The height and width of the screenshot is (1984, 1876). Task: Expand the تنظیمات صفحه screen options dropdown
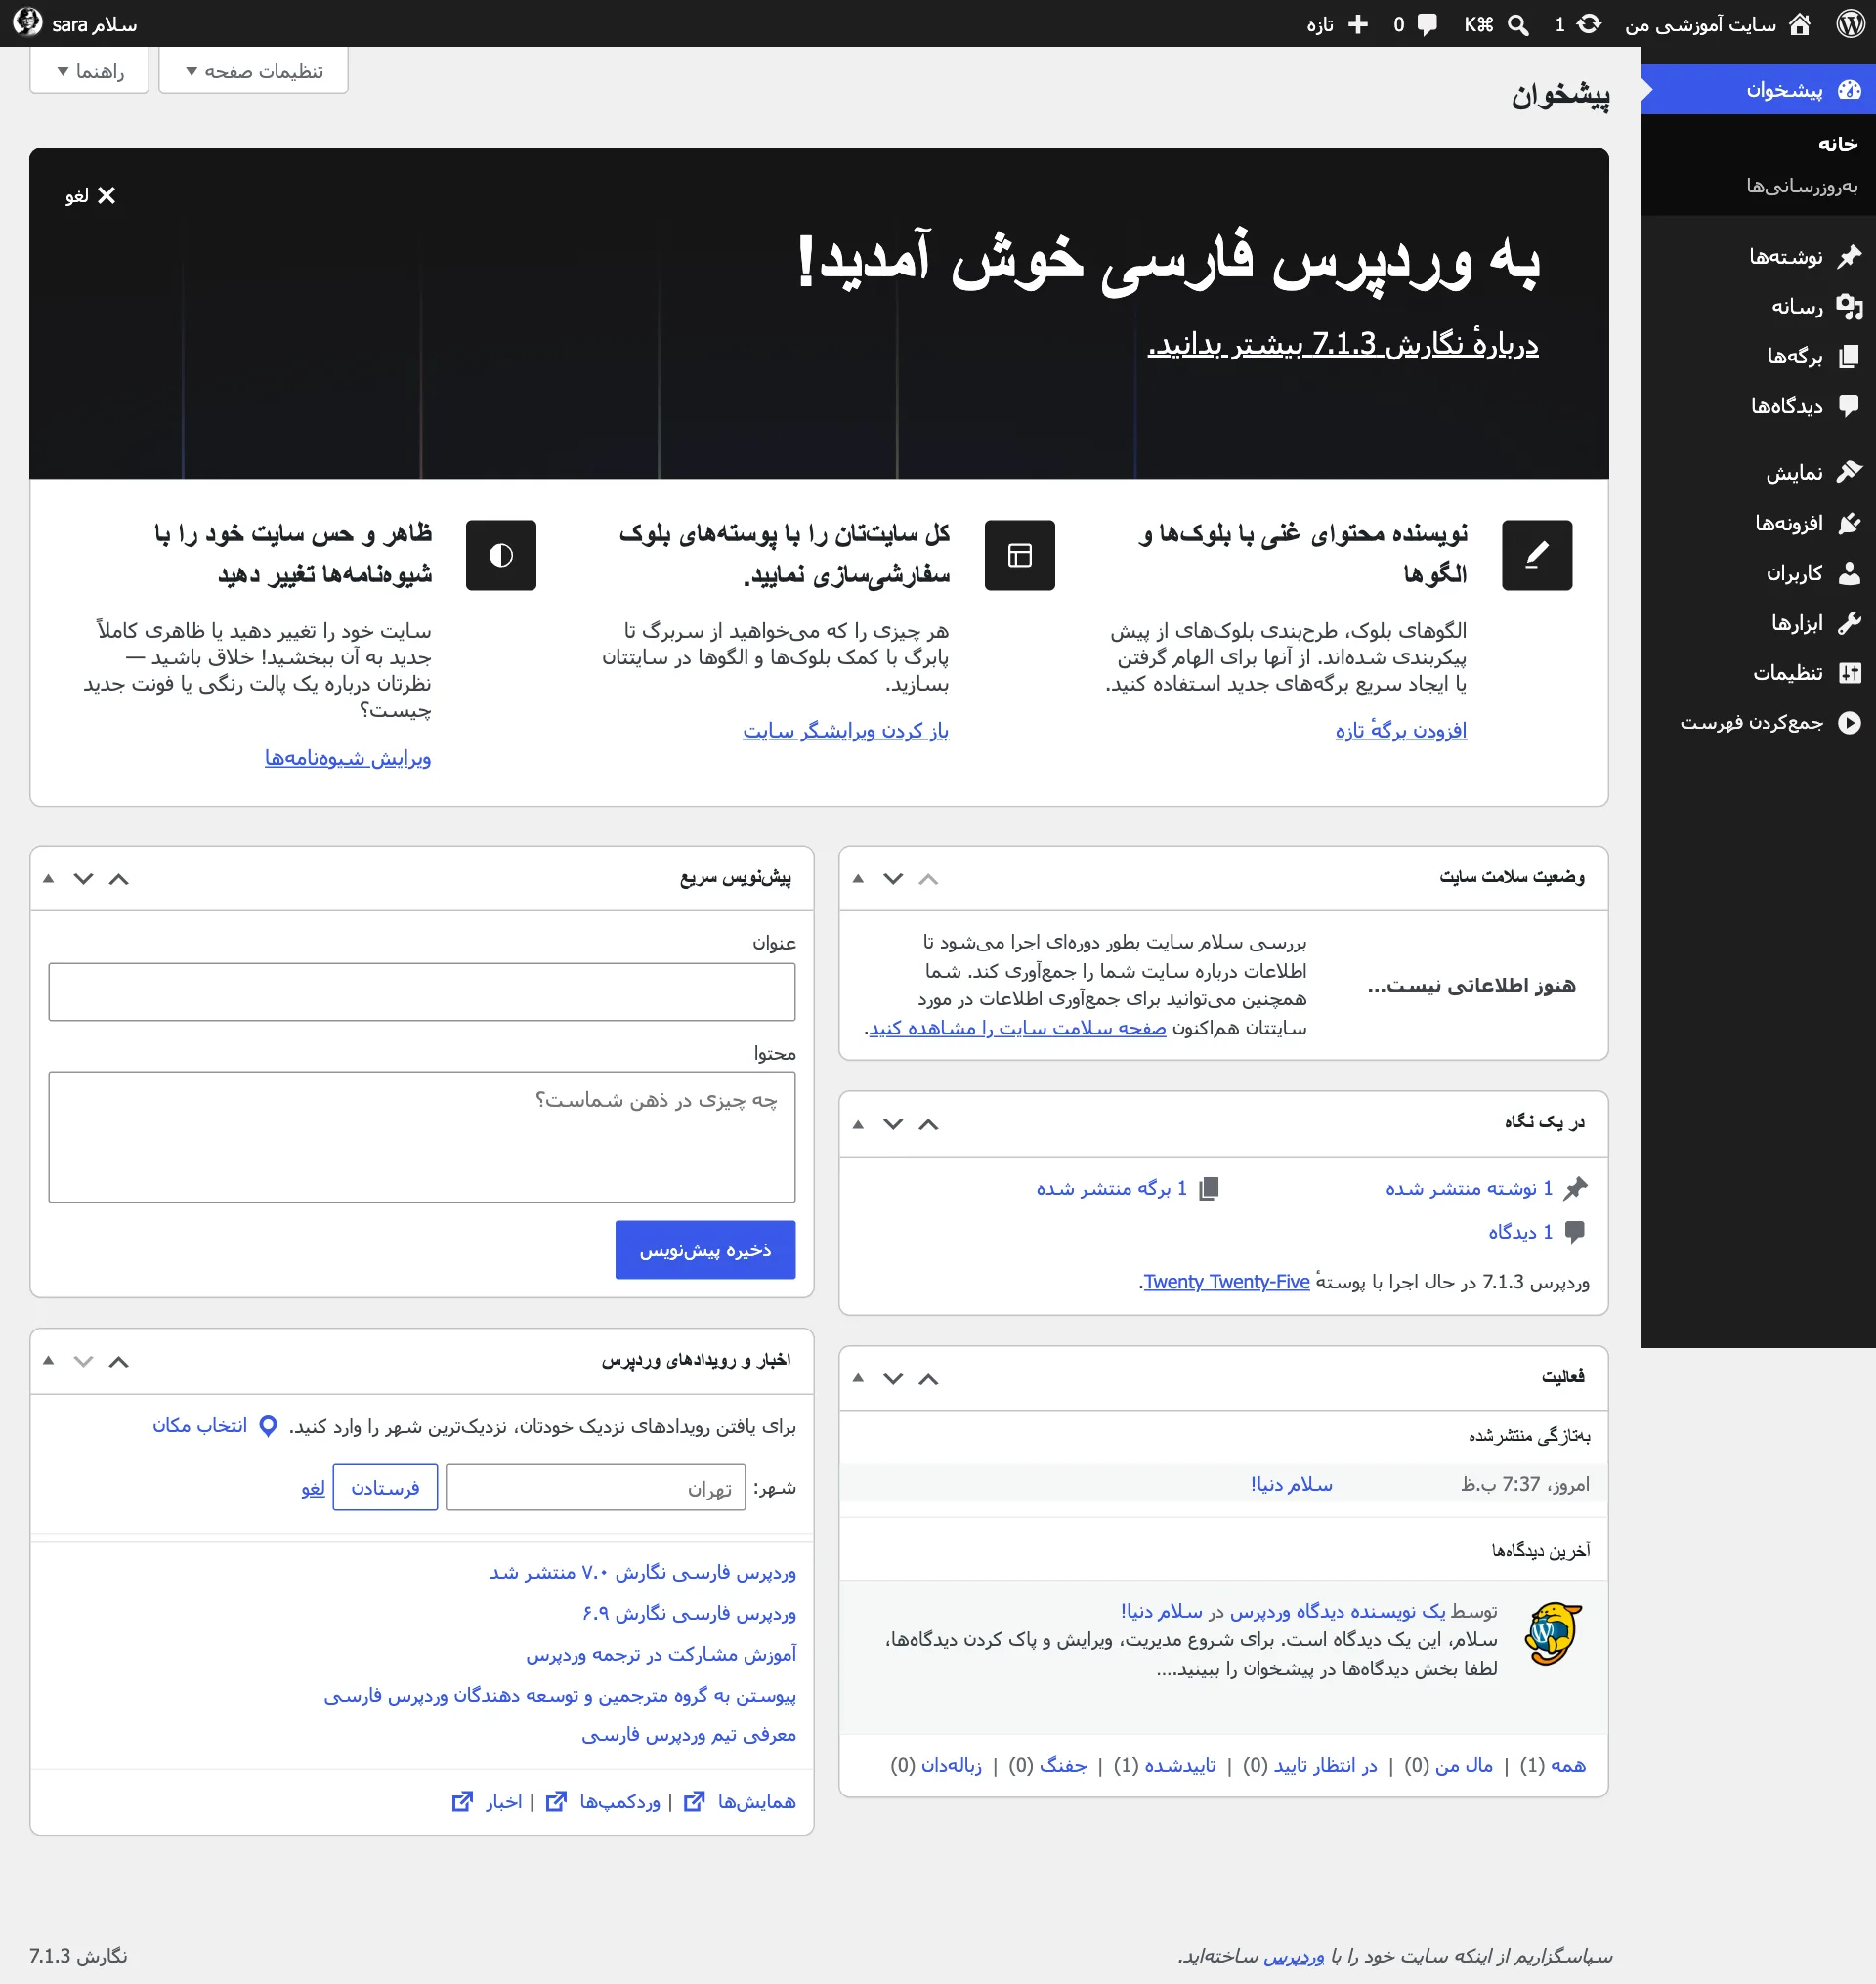coord(253,71)
